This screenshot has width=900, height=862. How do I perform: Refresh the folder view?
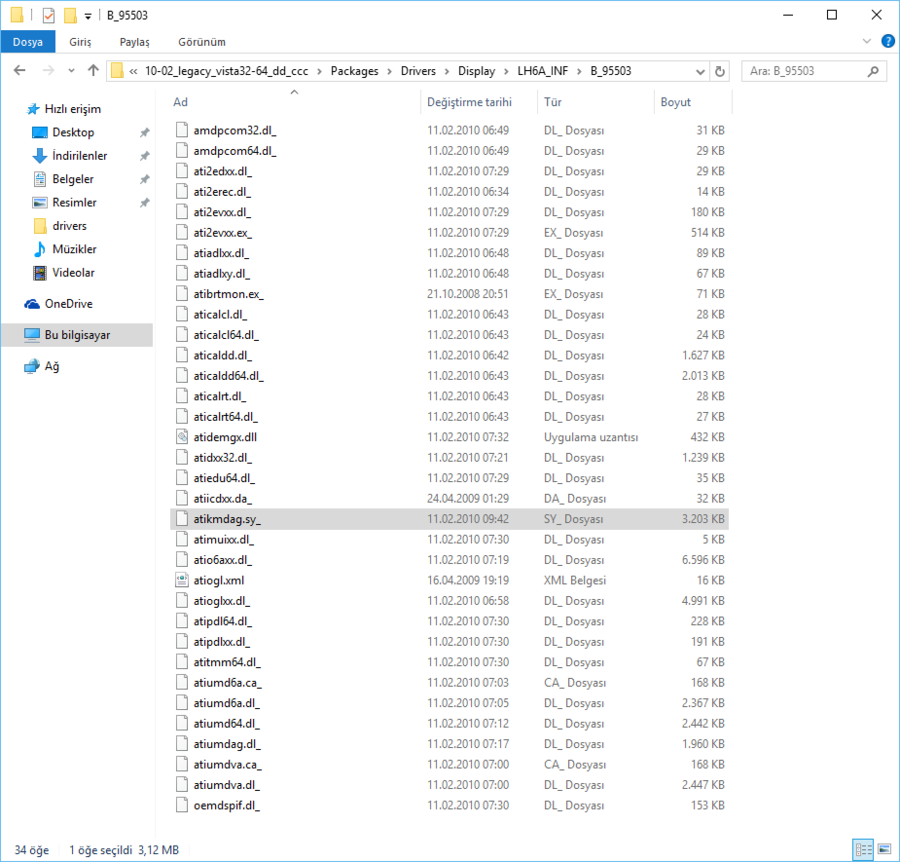pyautogui.click(x=720, y=72)
